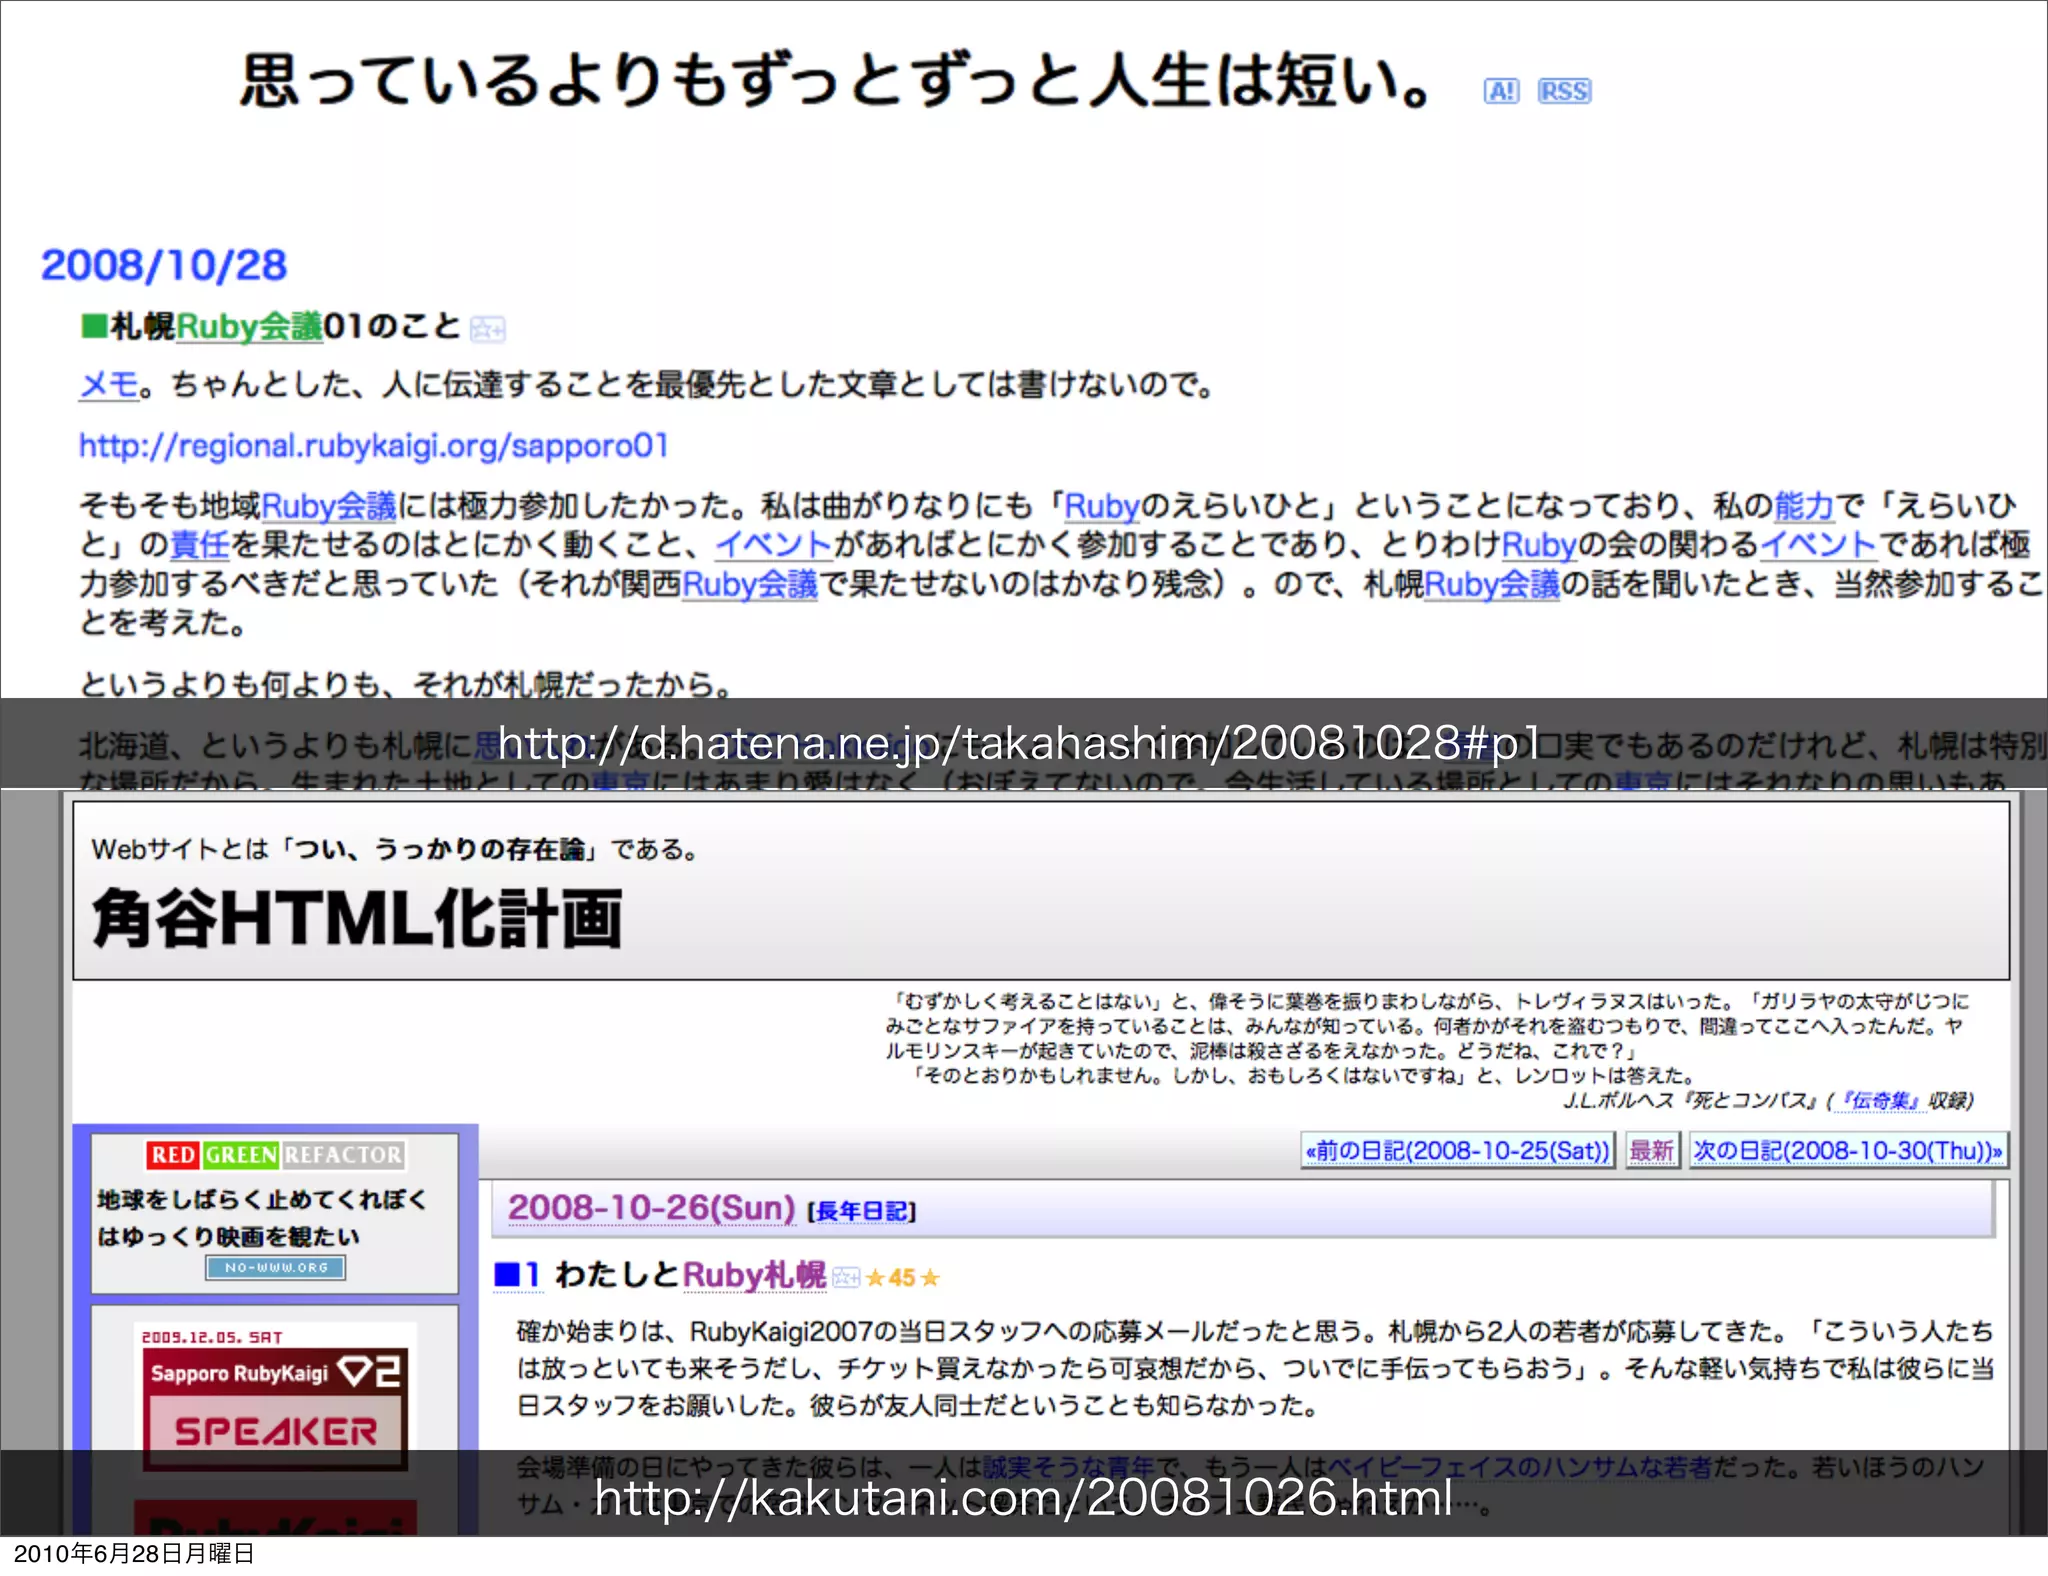Screen dimensions: 2048x1576
Task: Click 前の日記(2008-10-25(Sat)) navigation link
Action: pos(1458,1151)
